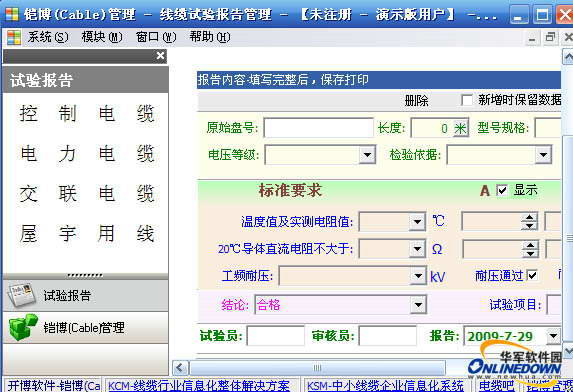573x392 pixels.
Task: Restore the inner document window
Action: (x=550, y=37)
